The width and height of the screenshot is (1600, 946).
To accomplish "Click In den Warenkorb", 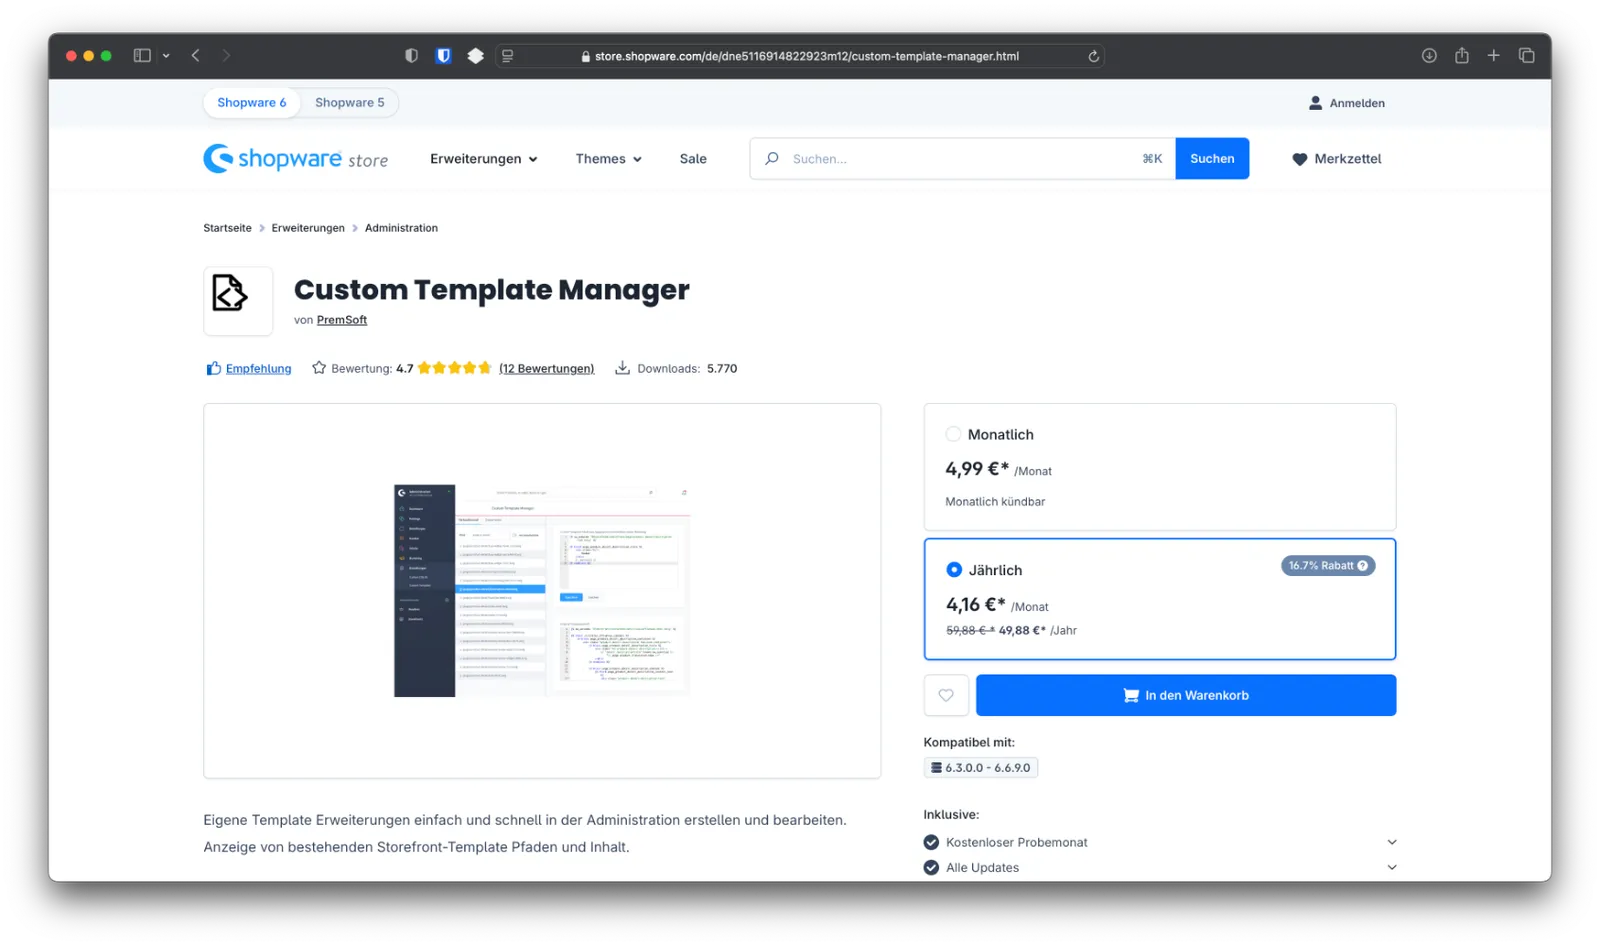I will (x=1185, y=695).
